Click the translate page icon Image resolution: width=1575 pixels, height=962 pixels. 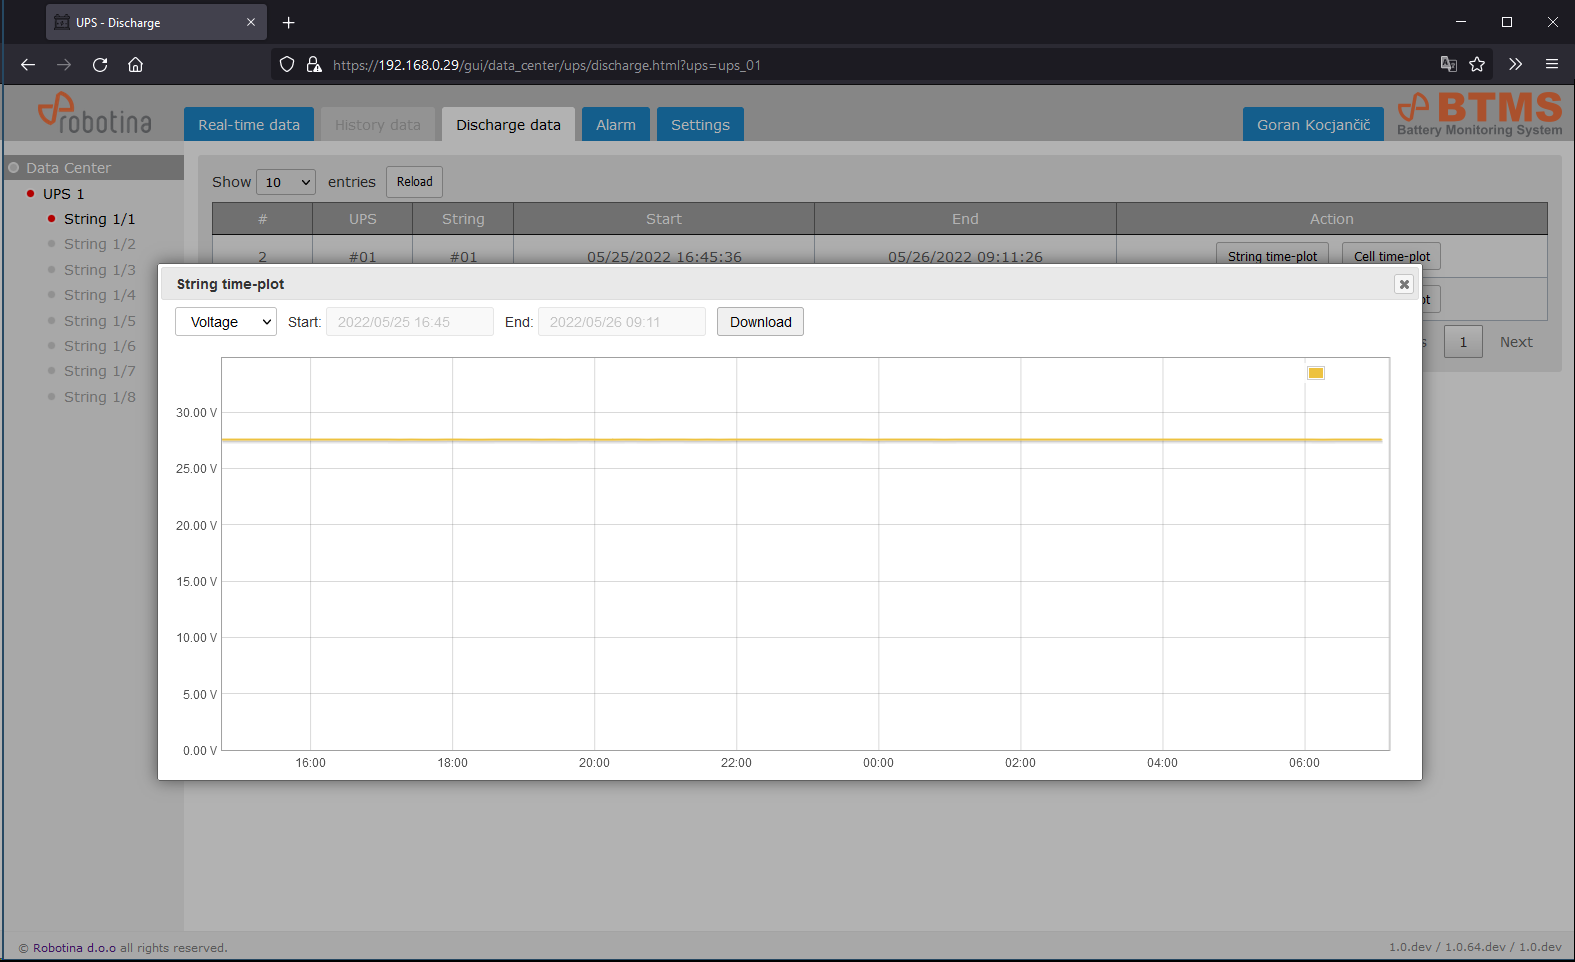click(1448, 65)
